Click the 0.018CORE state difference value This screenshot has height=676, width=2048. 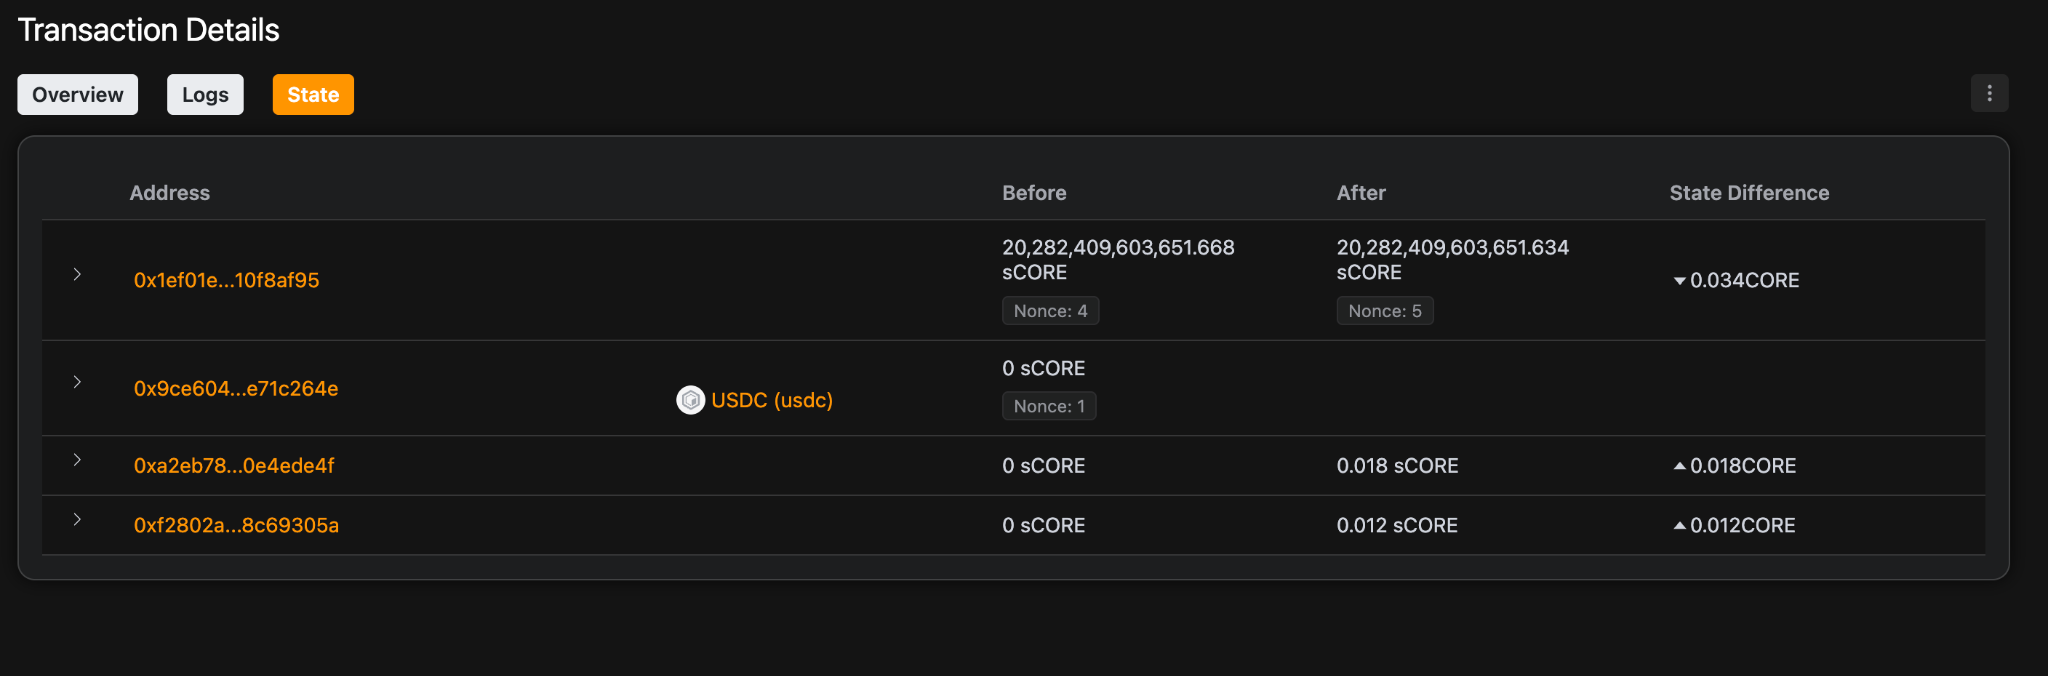pos(1735,466)
